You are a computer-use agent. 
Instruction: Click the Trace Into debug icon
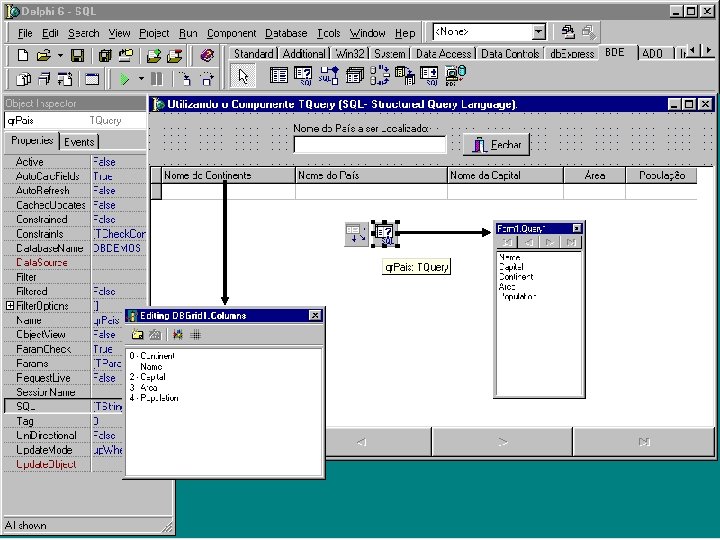(x=186, y=79)
